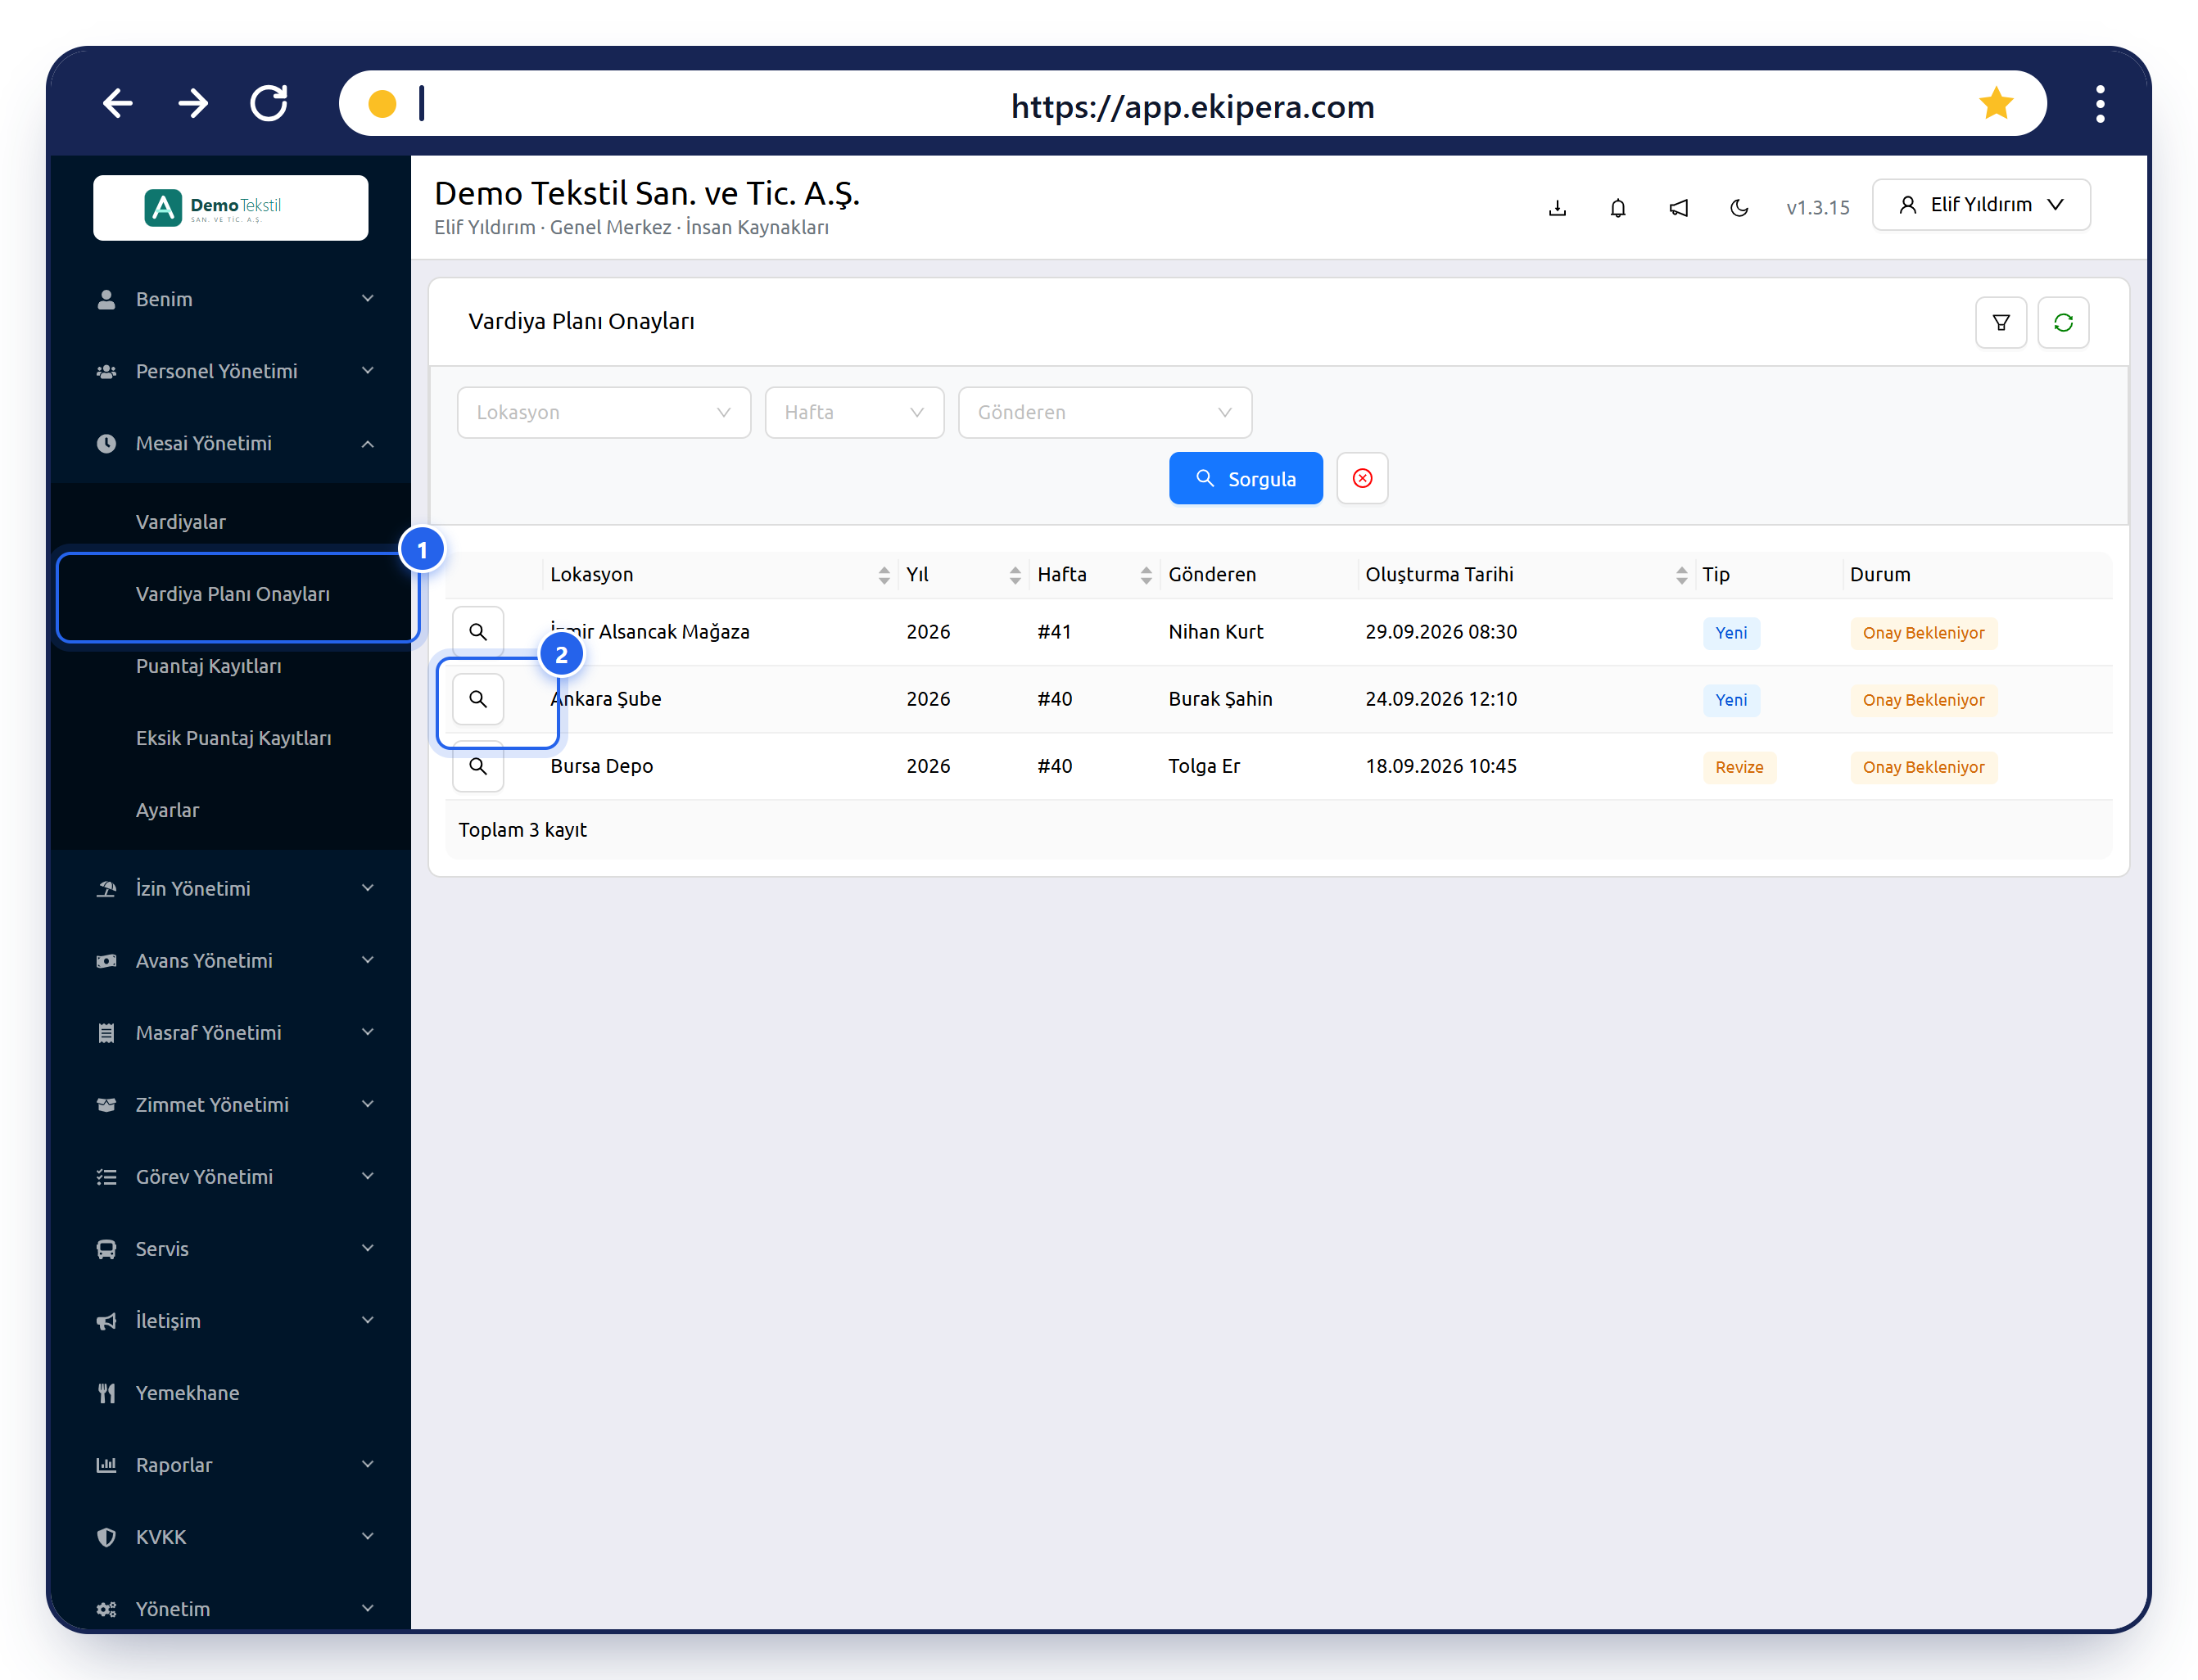Click the browser address bar
The height and width of the screenshot is (1680, 2198).
tap(1192, 104)
